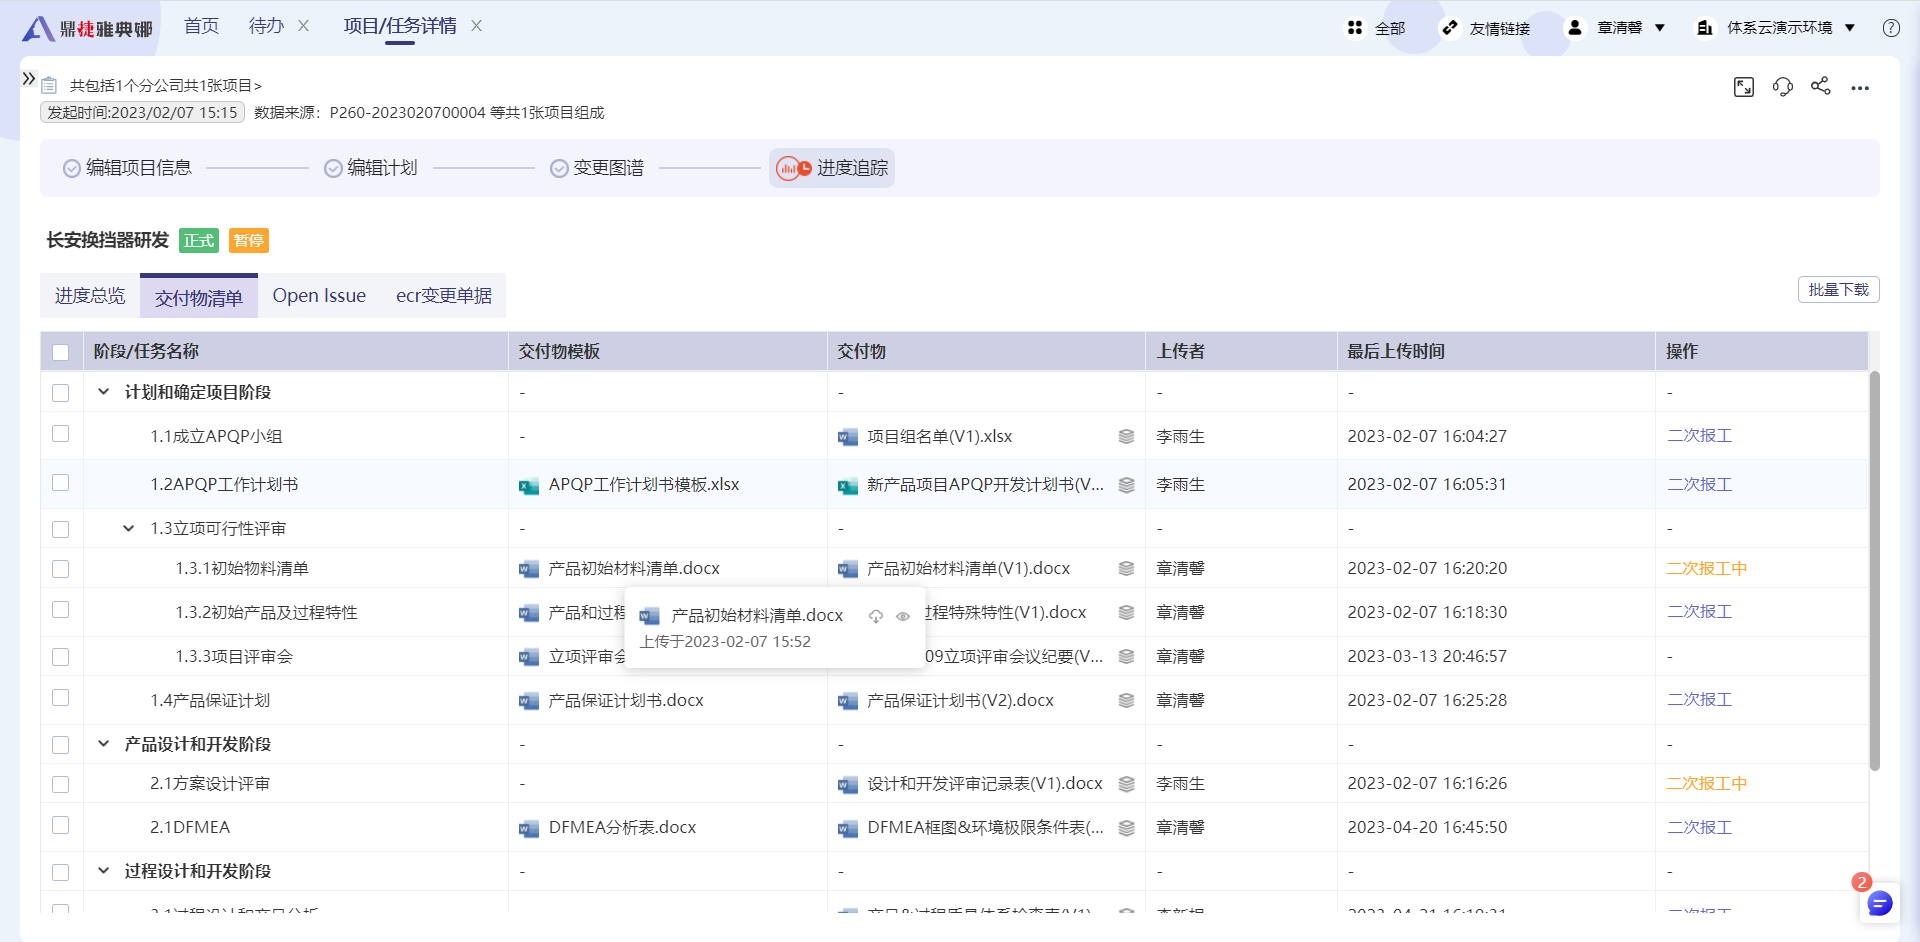1920x942 pixels.
Task: Switch to the 首页 tab
Action: pos(201,26)
